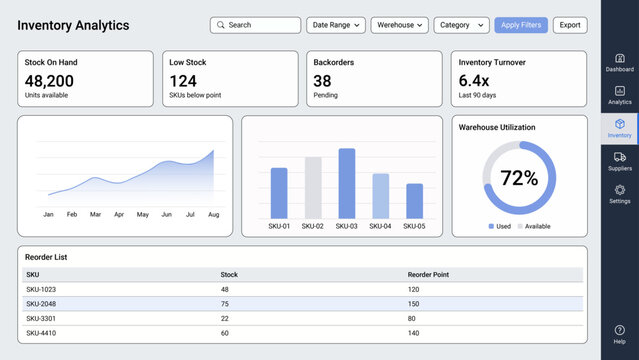The image size is (639, 360).
Task: Open the Settings gear icon
Action: 619,190
